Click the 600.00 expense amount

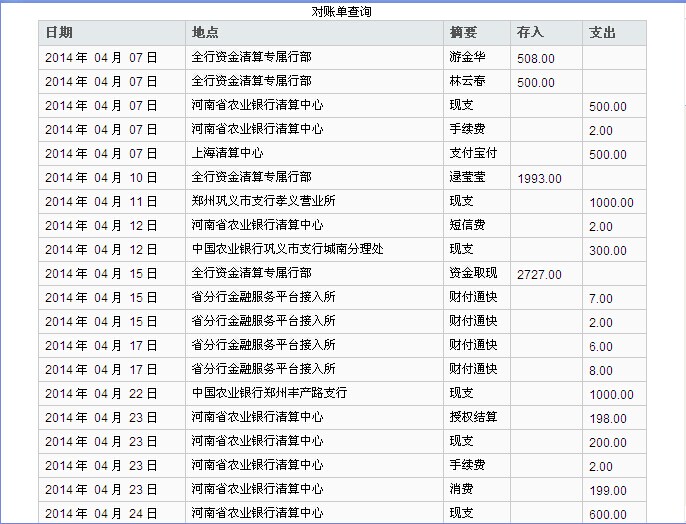[x=608, y=515]
